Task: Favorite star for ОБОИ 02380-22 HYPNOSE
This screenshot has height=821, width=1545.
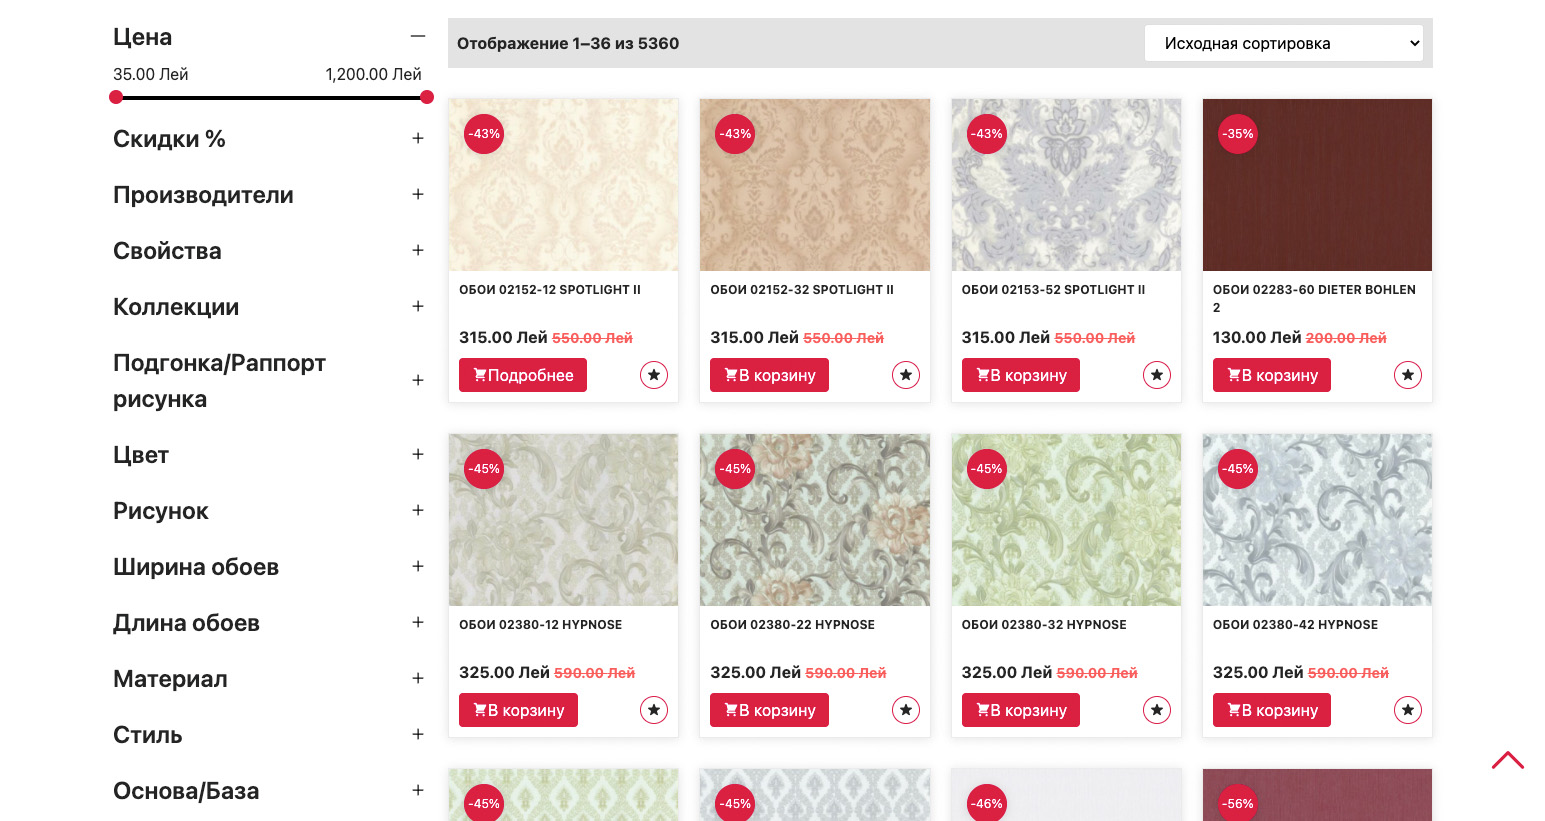Action: coord(906,710)
